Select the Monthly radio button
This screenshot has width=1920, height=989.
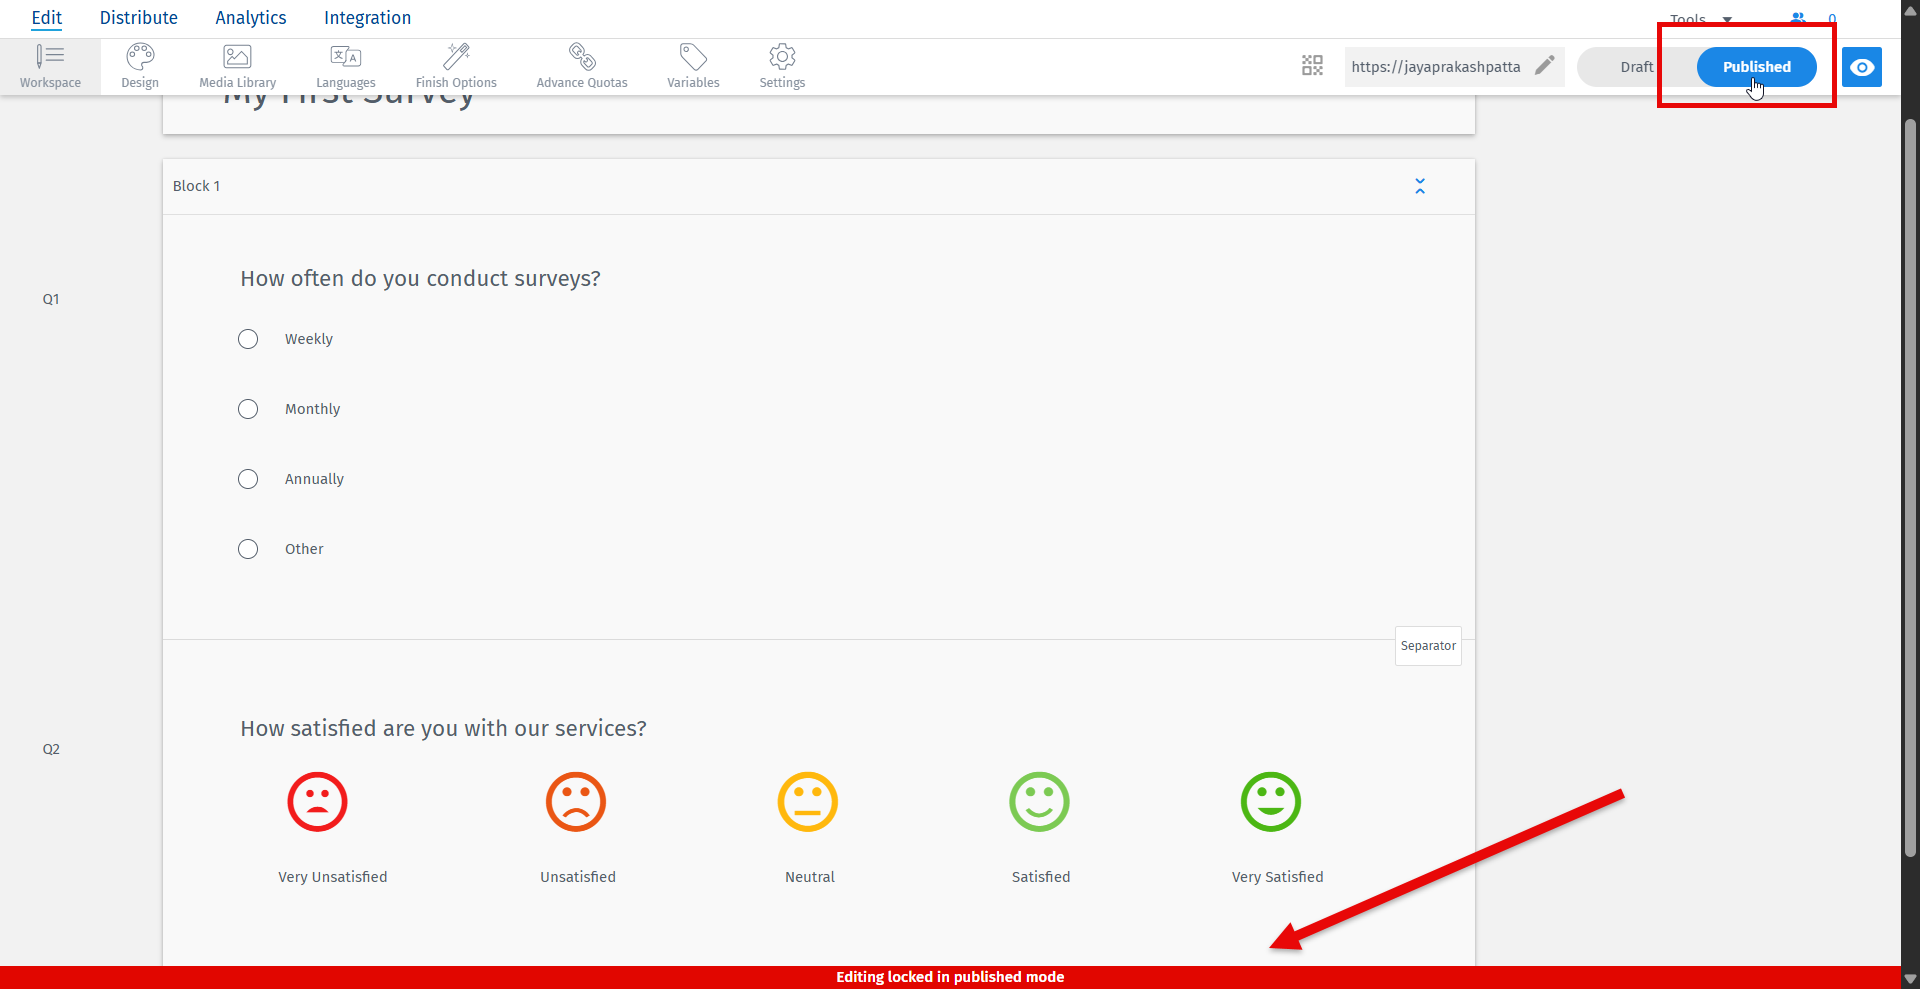pos(248,409)
